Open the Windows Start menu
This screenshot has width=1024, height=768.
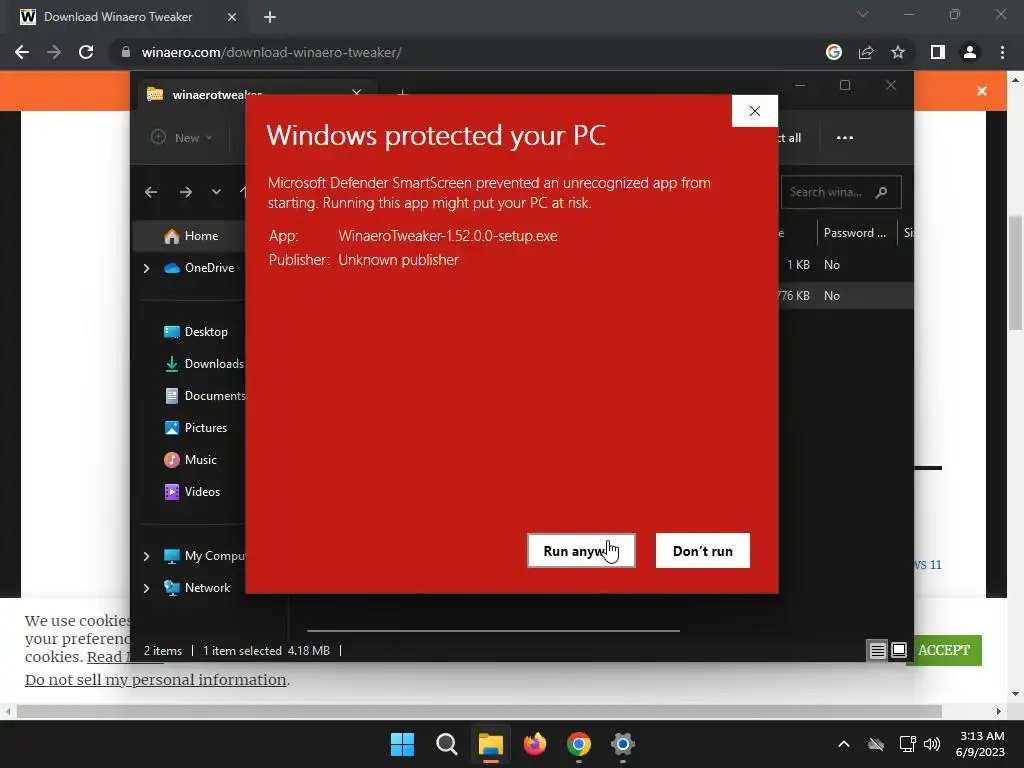point(402,744)
